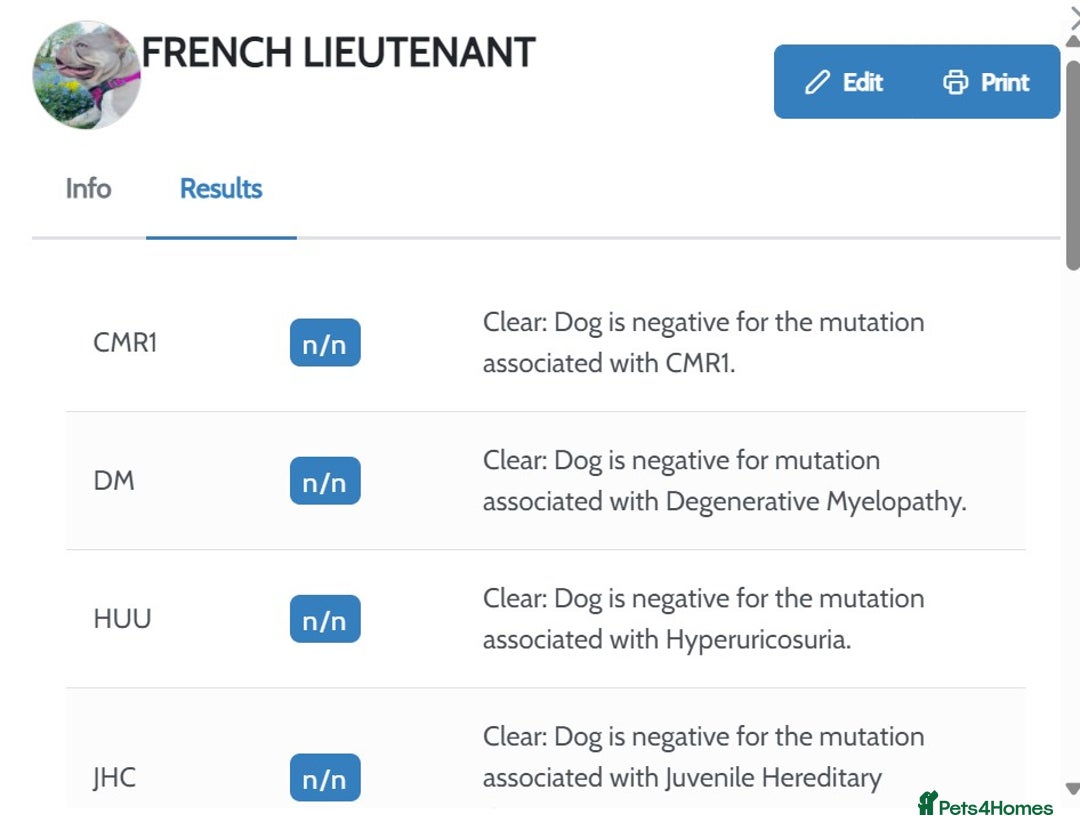Click the Hyperuricosuria result description
The width and height of the screenshot is (1080, 830).
coord(703,619)
